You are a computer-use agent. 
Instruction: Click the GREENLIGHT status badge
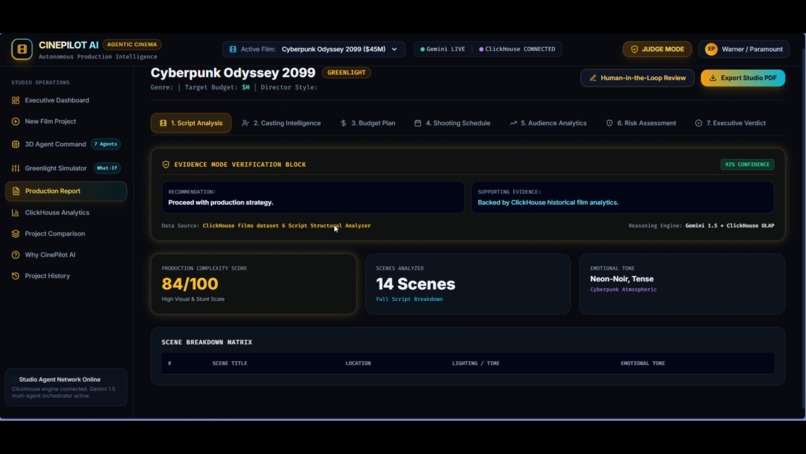pyautogui.click(x=346, y=72)
